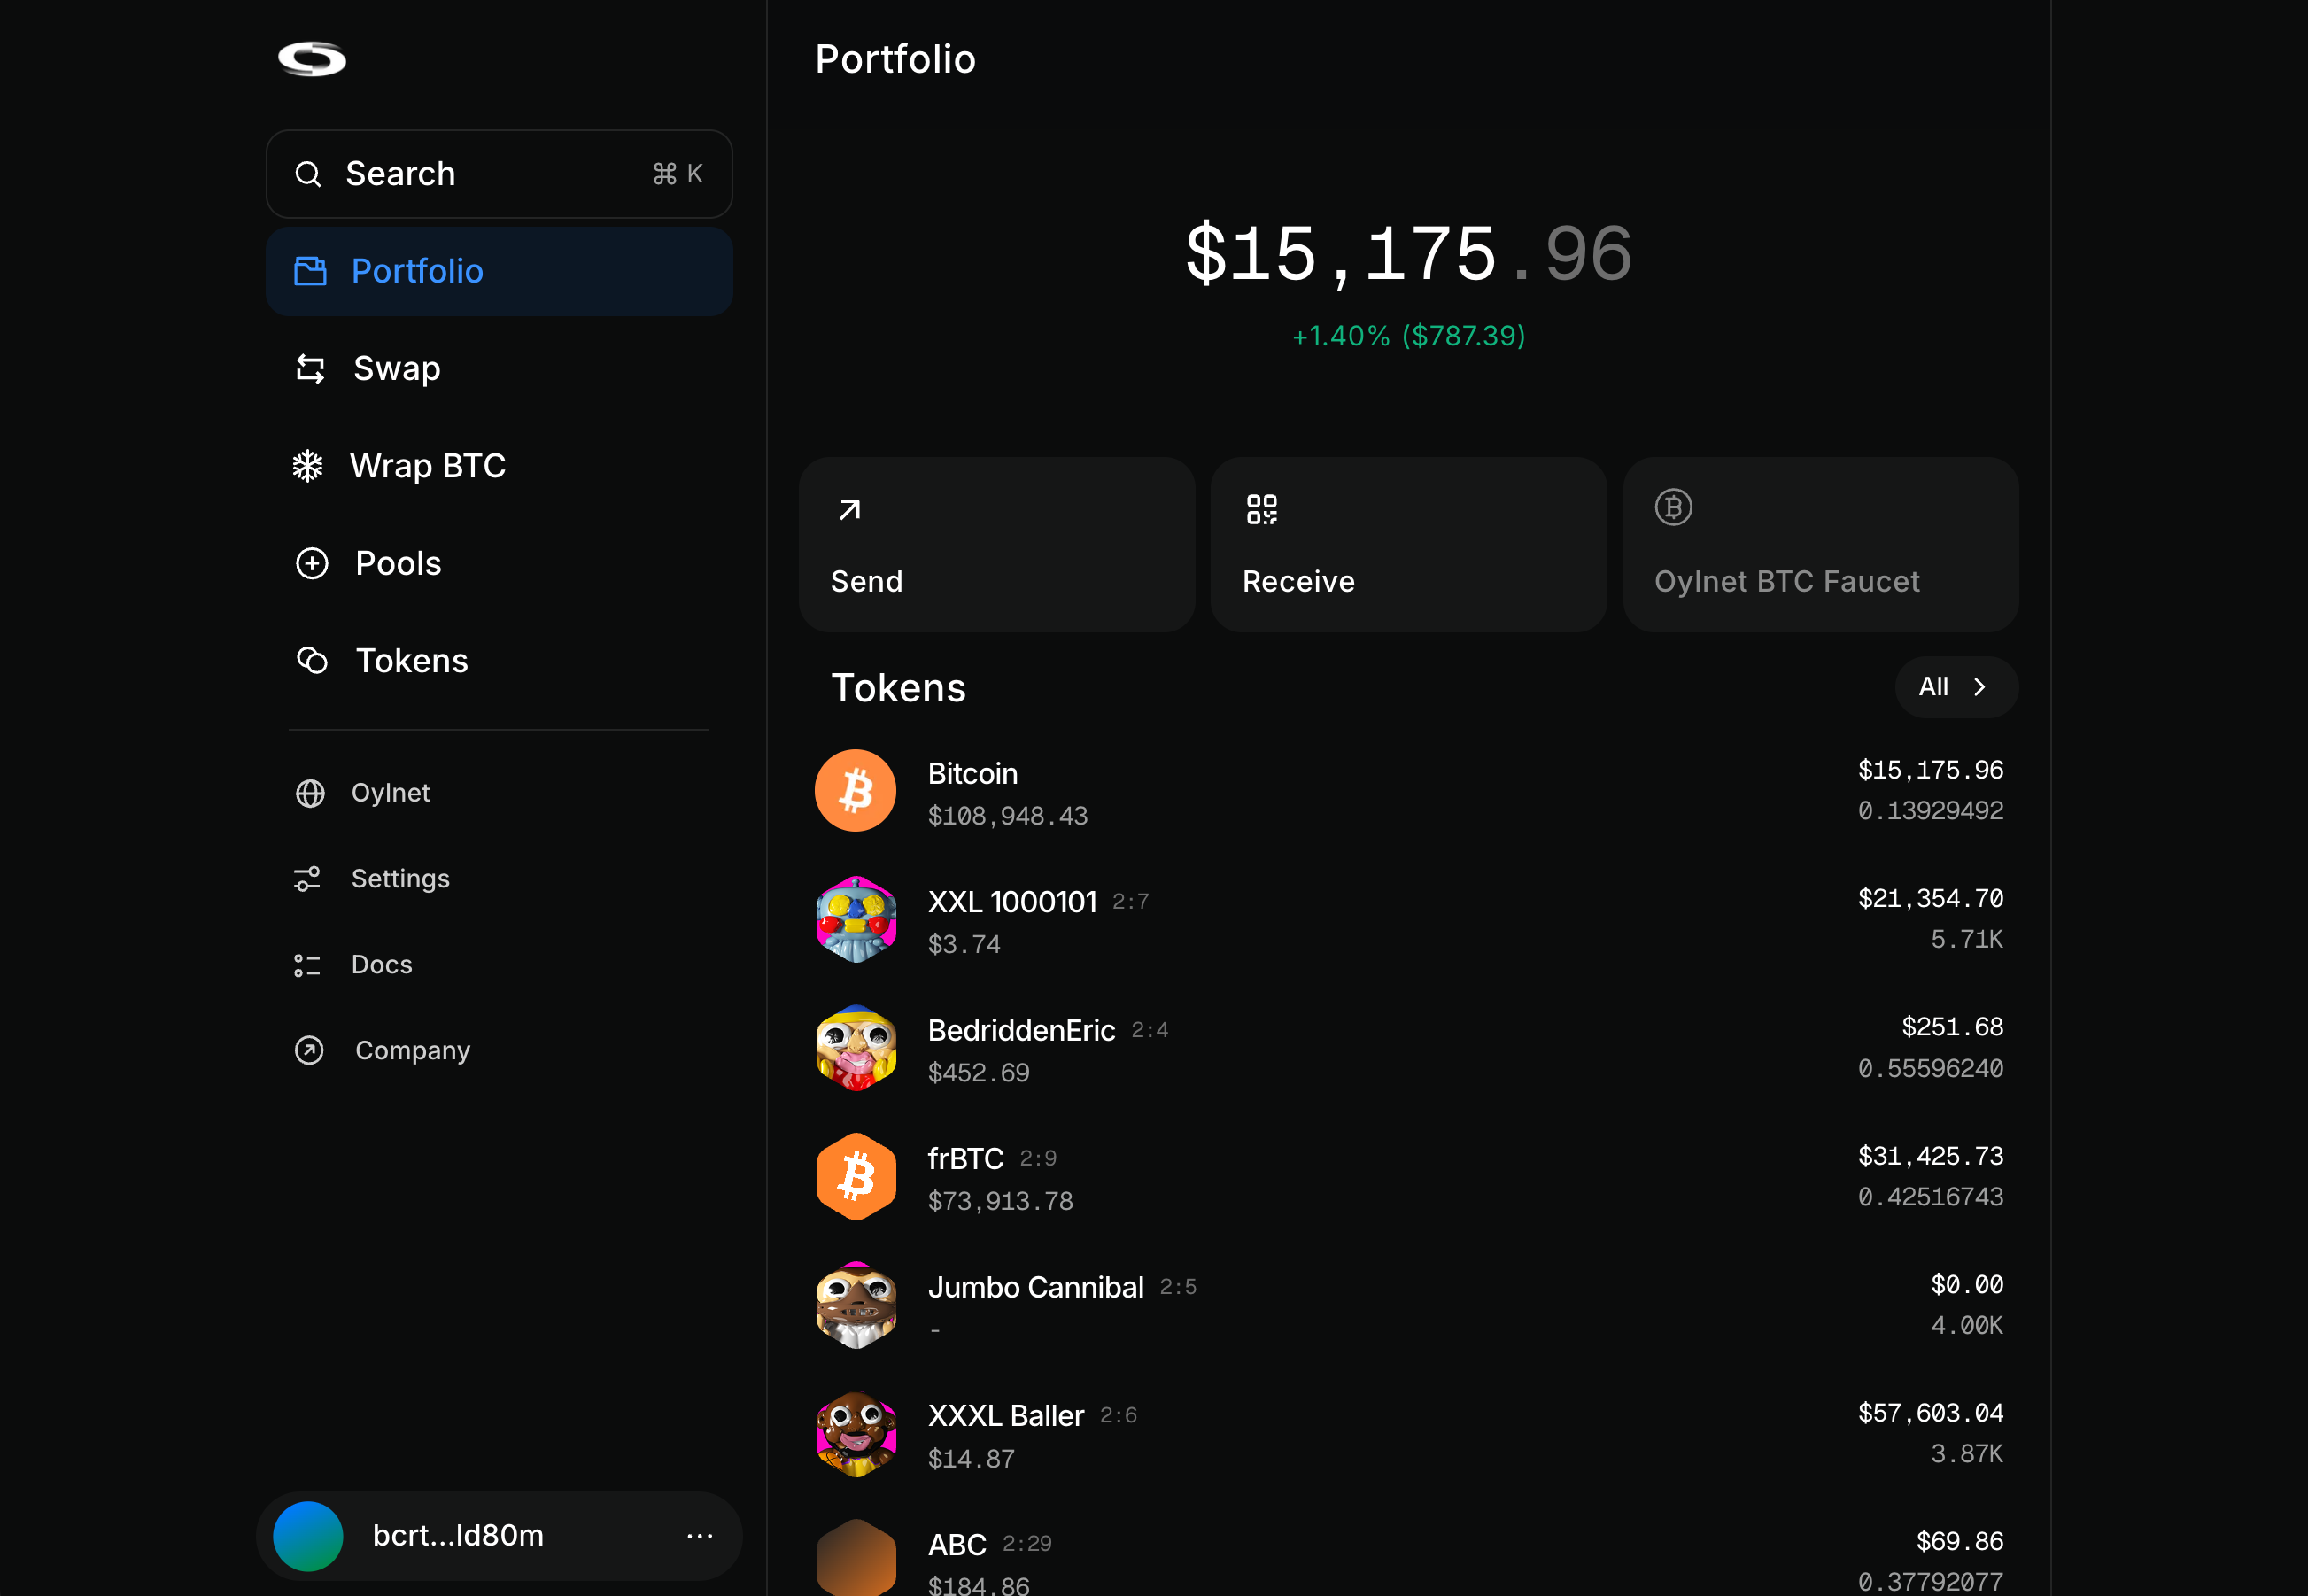
Task: Open the frBTC token row
Action: pyautogui.click(x=1408, y=1177)
